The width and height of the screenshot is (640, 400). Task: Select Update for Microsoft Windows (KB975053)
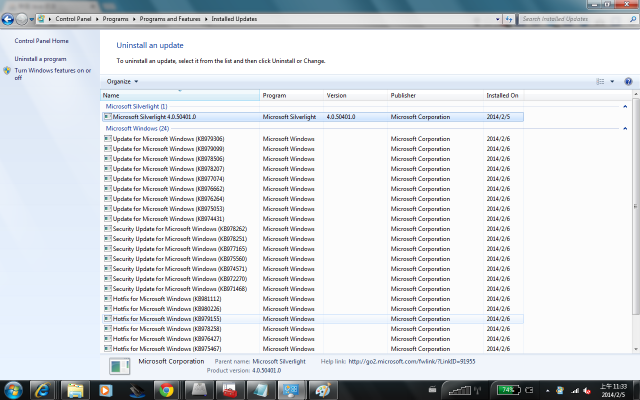313,209
